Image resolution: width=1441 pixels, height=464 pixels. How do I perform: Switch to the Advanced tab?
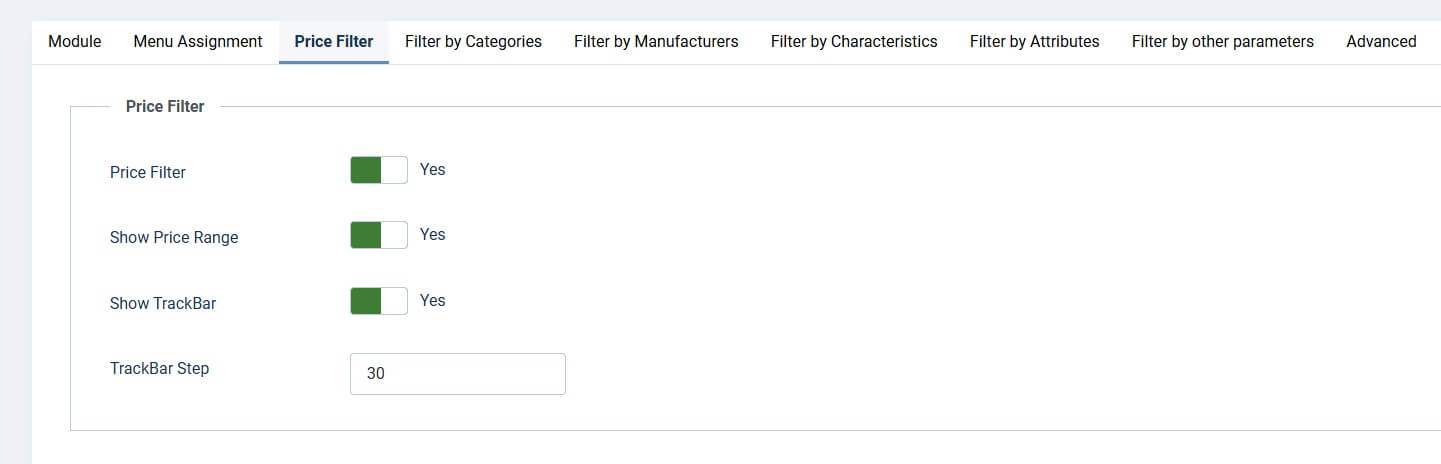[1381, 42]
